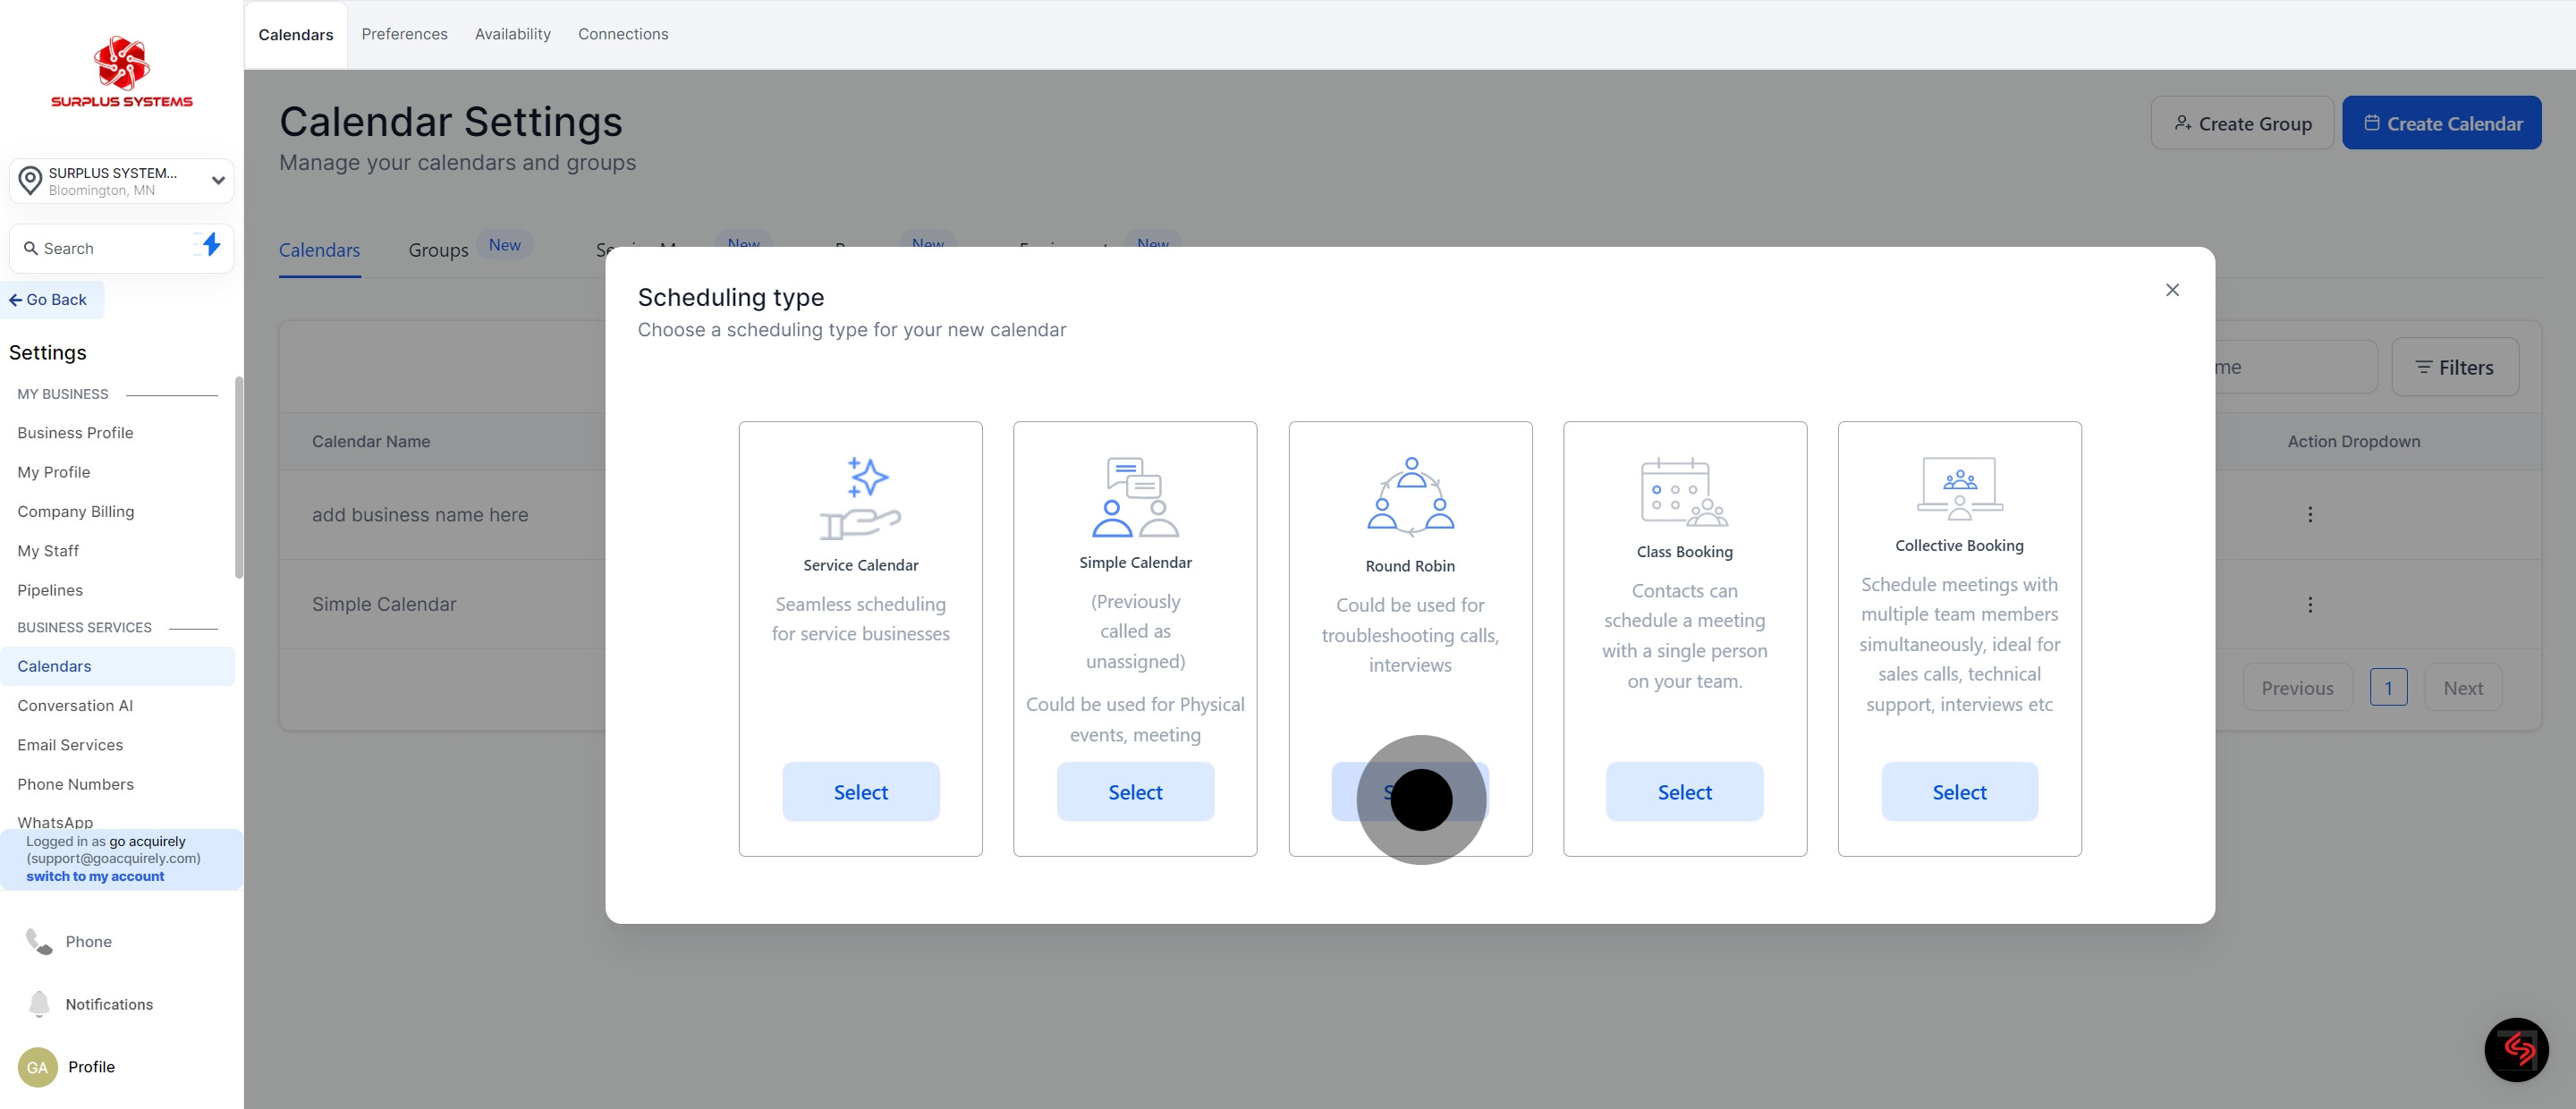2576x1109 pixels.
Task: Click the Class Booking calendar icon
Action: click(x=1684, y=492)
